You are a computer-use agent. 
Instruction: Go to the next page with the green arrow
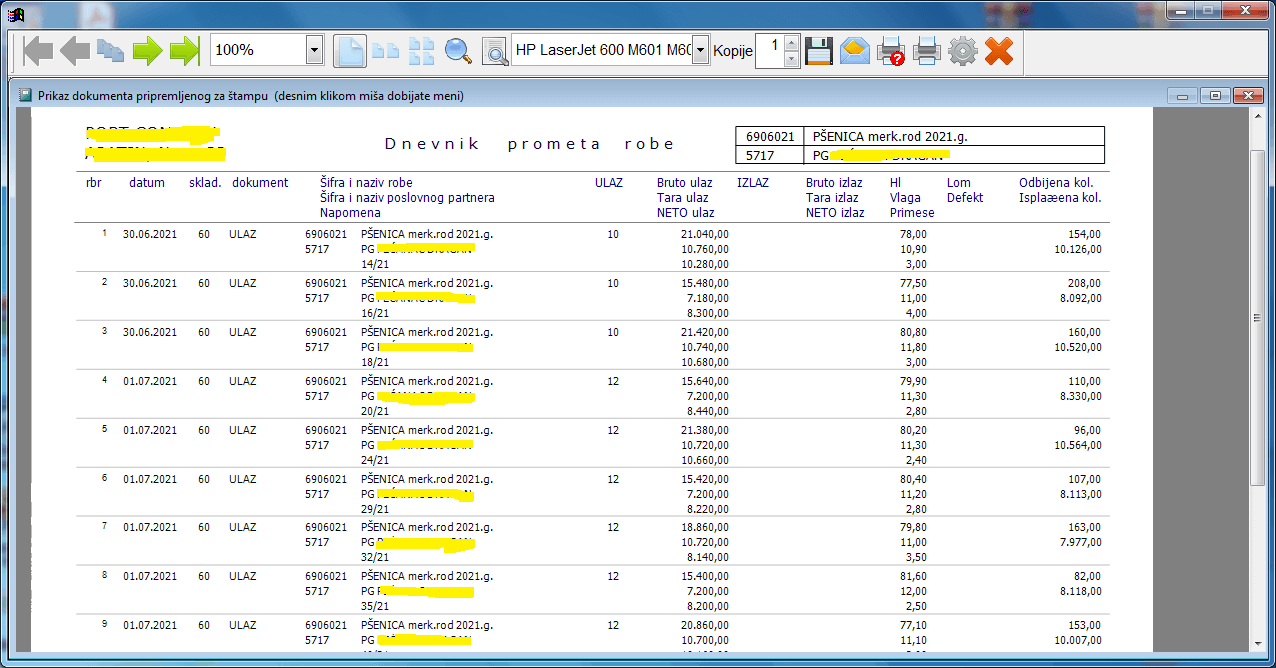(147, 51)
